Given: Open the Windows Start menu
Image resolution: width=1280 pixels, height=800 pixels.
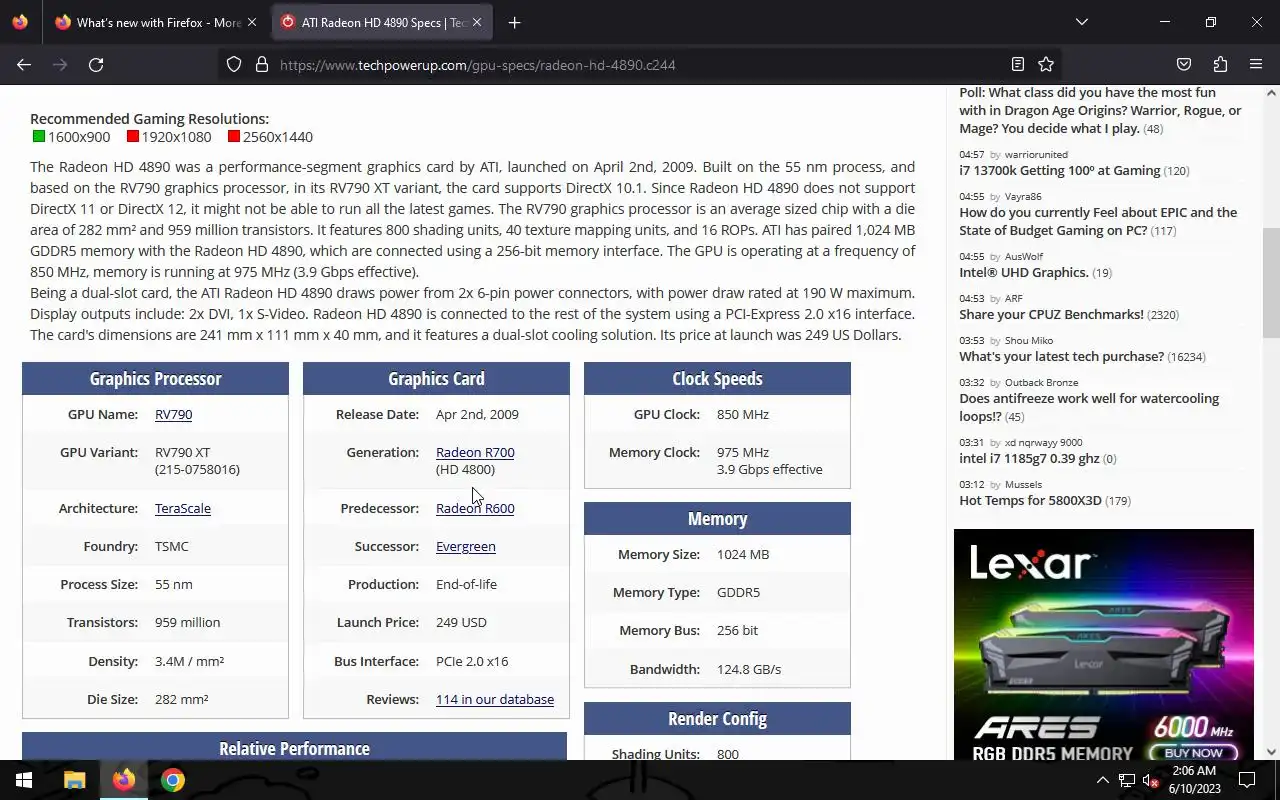Looking at the screenshot, I should tap(24, 780).
